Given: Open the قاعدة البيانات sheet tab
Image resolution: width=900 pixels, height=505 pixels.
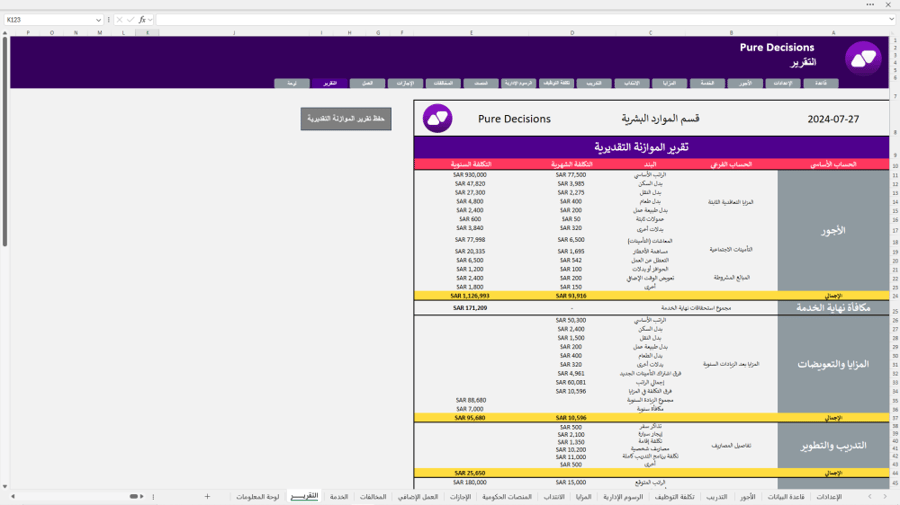Looking at the screenshot, I should tap(786, 496).
